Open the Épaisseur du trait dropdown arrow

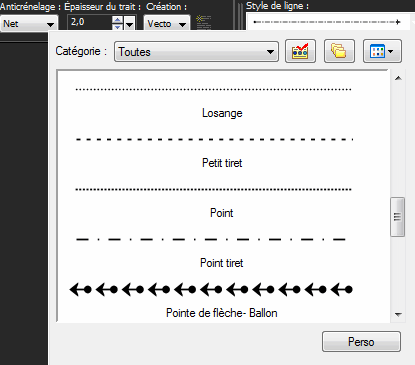tap(129, 24)
